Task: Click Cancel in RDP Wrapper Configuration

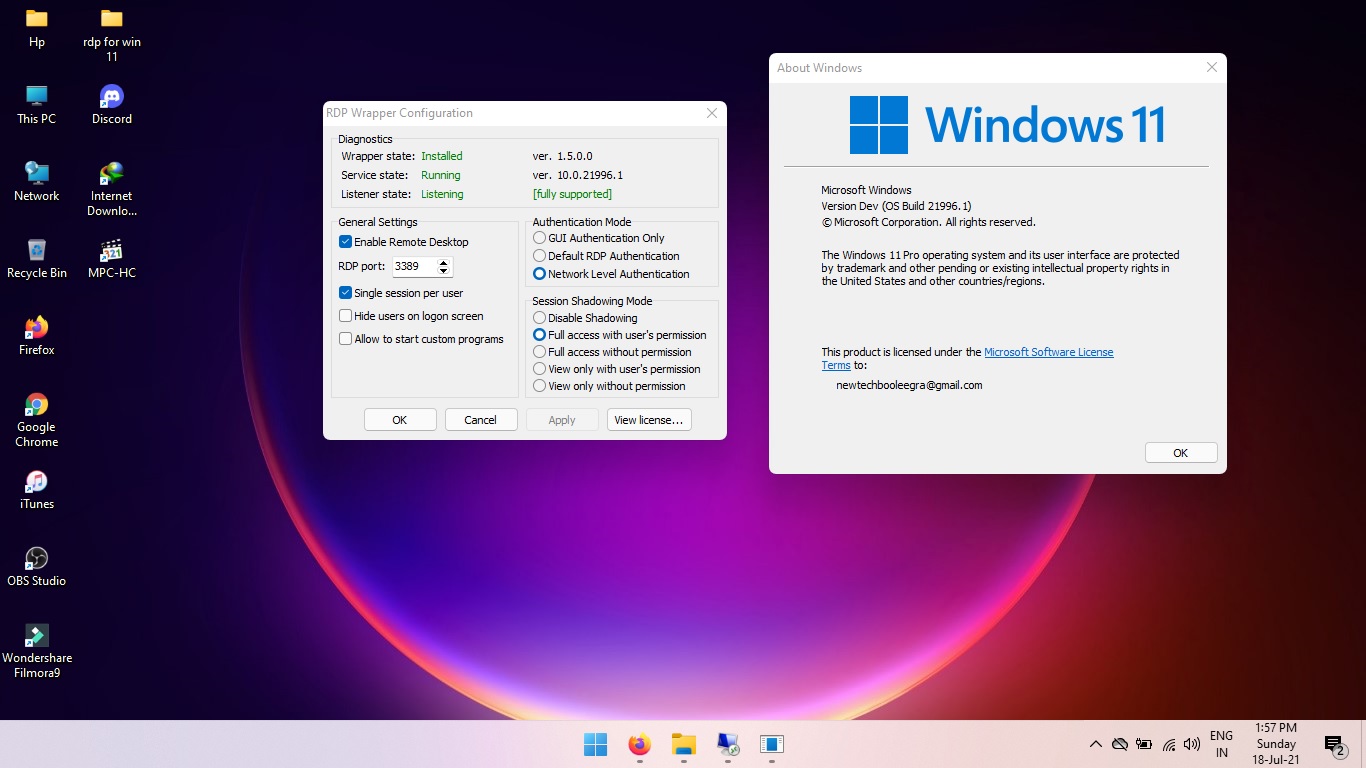Action: pos(481,420)
